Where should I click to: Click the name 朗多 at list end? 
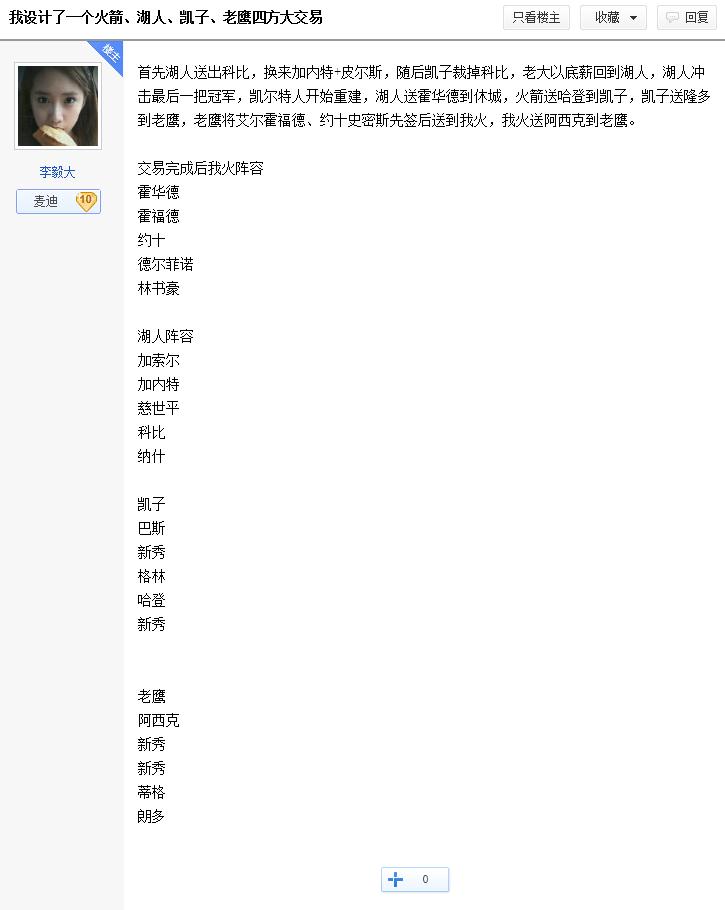click(x=152, y=817)
